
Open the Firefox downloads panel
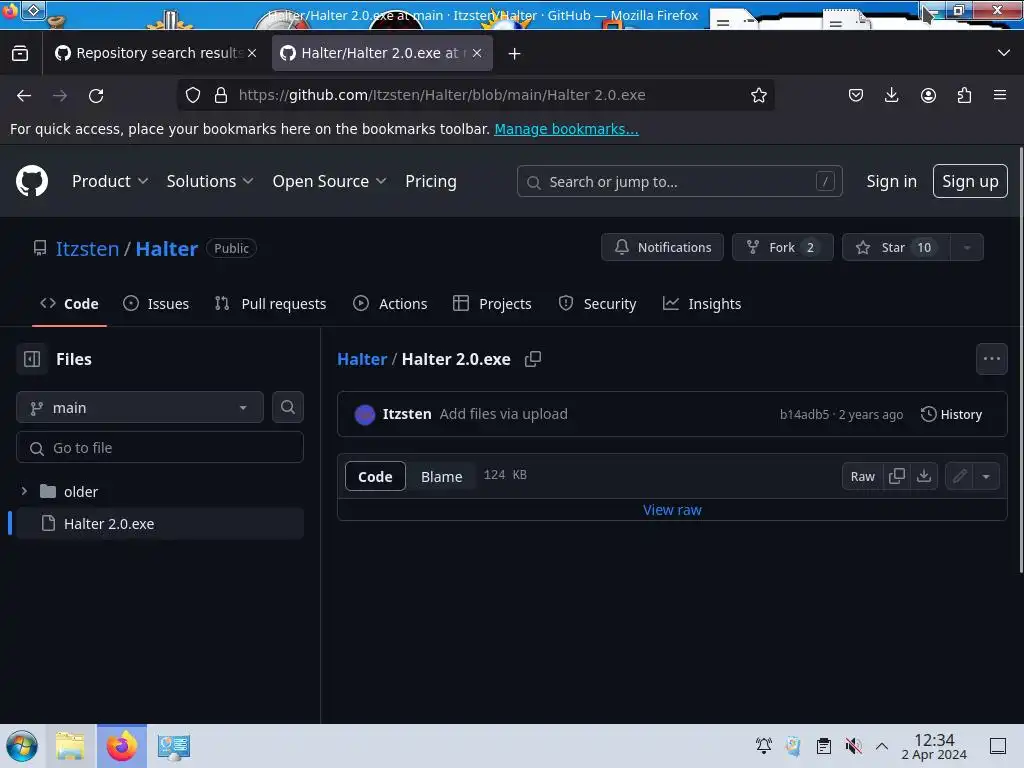pos(891,95)
